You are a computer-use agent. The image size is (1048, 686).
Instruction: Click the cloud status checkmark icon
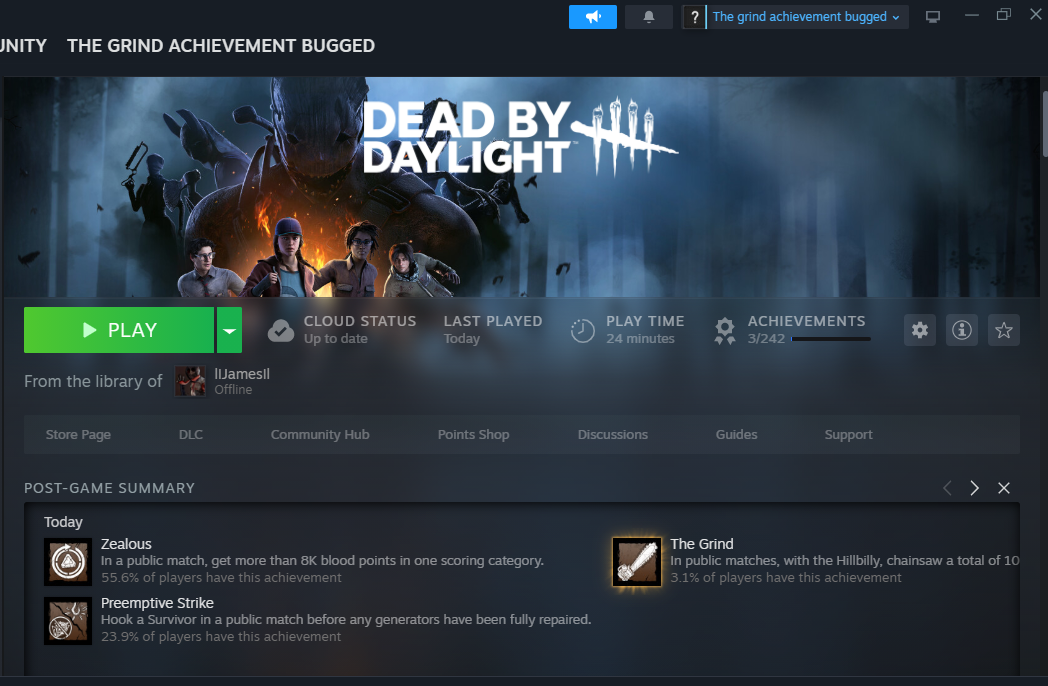[x=281, y=330]
